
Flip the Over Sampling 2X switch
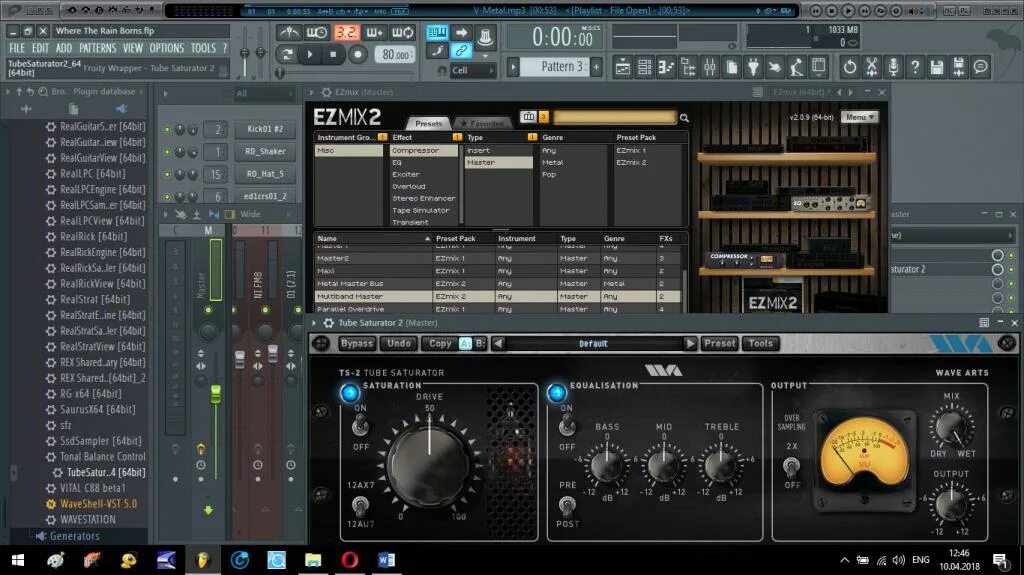tap(792, 467)
